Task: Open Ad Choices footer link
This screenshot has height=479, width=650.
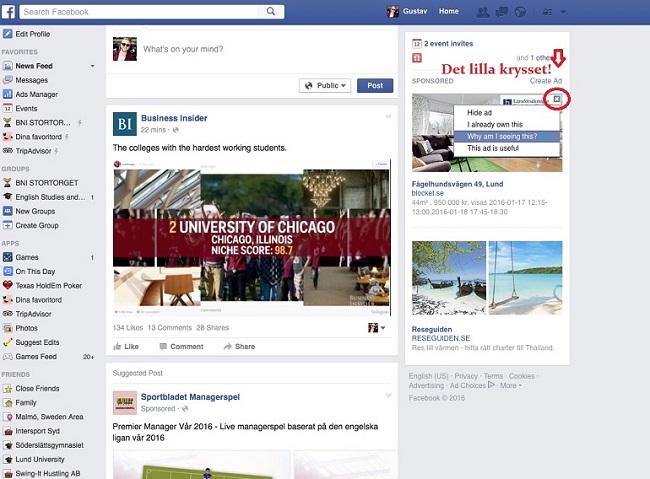Action: (x=472, y=385)
